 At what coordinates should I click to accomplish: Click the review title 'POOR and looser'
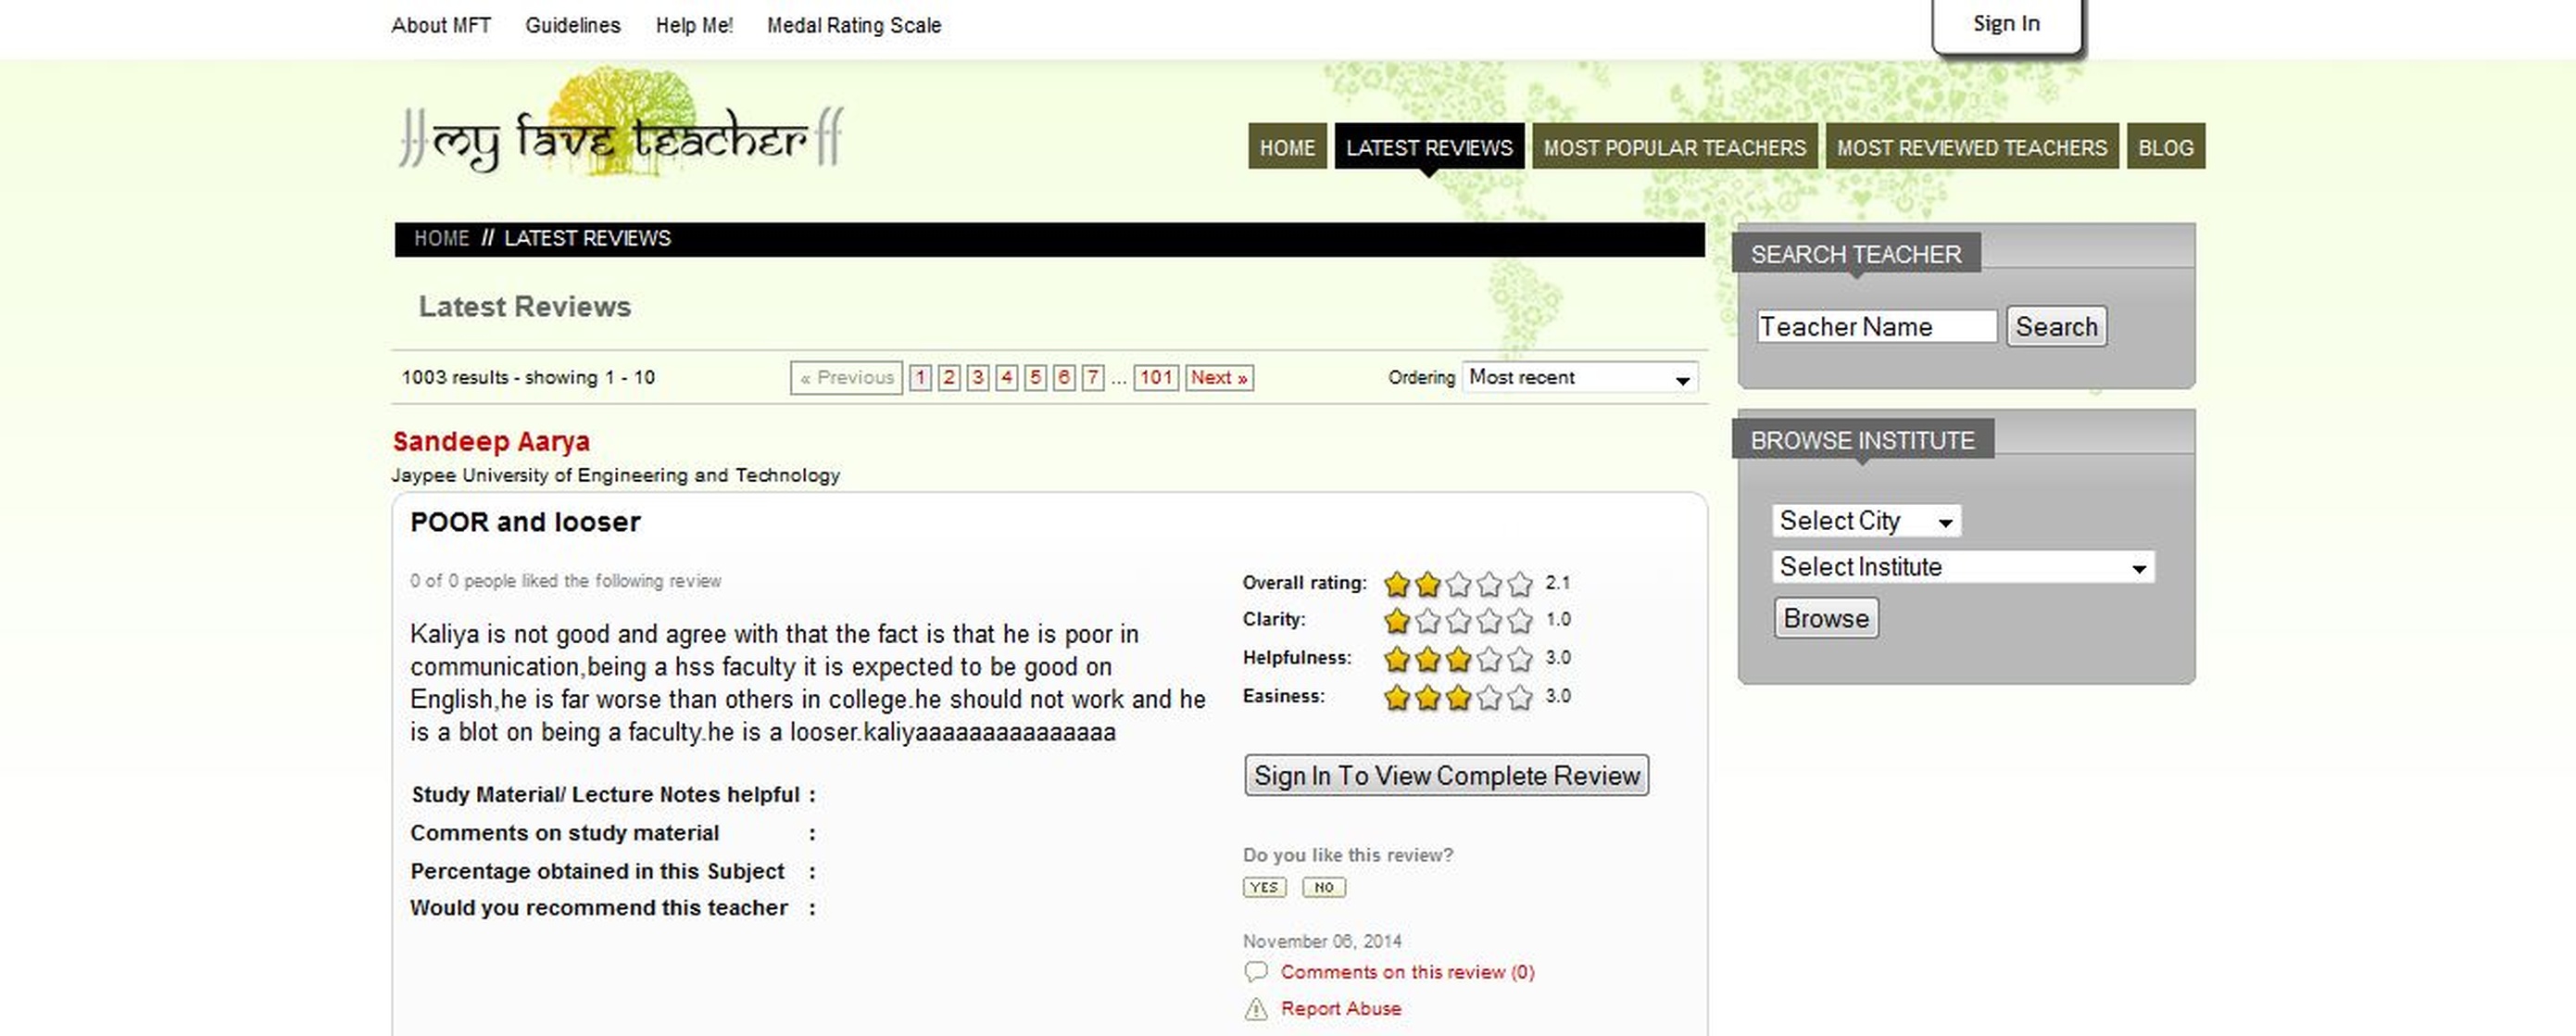(525, 522)
